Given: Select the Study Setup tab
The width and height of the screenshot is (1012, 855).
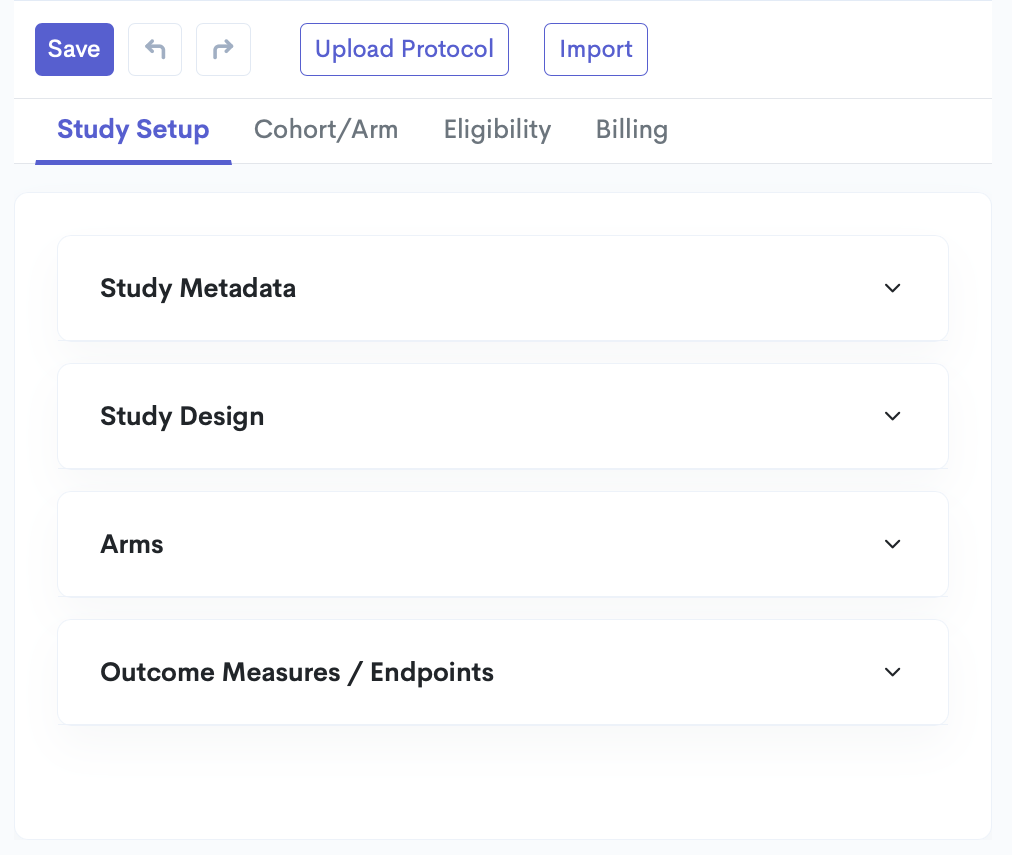Looking at the screenshot, I should coord(133,130).
